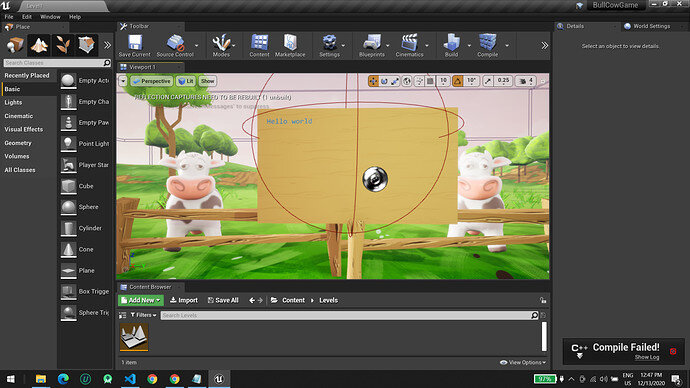This screenshot has height=388, width=690.
Task: Open the Settings toolbar icon
Action: coord(329,46)
